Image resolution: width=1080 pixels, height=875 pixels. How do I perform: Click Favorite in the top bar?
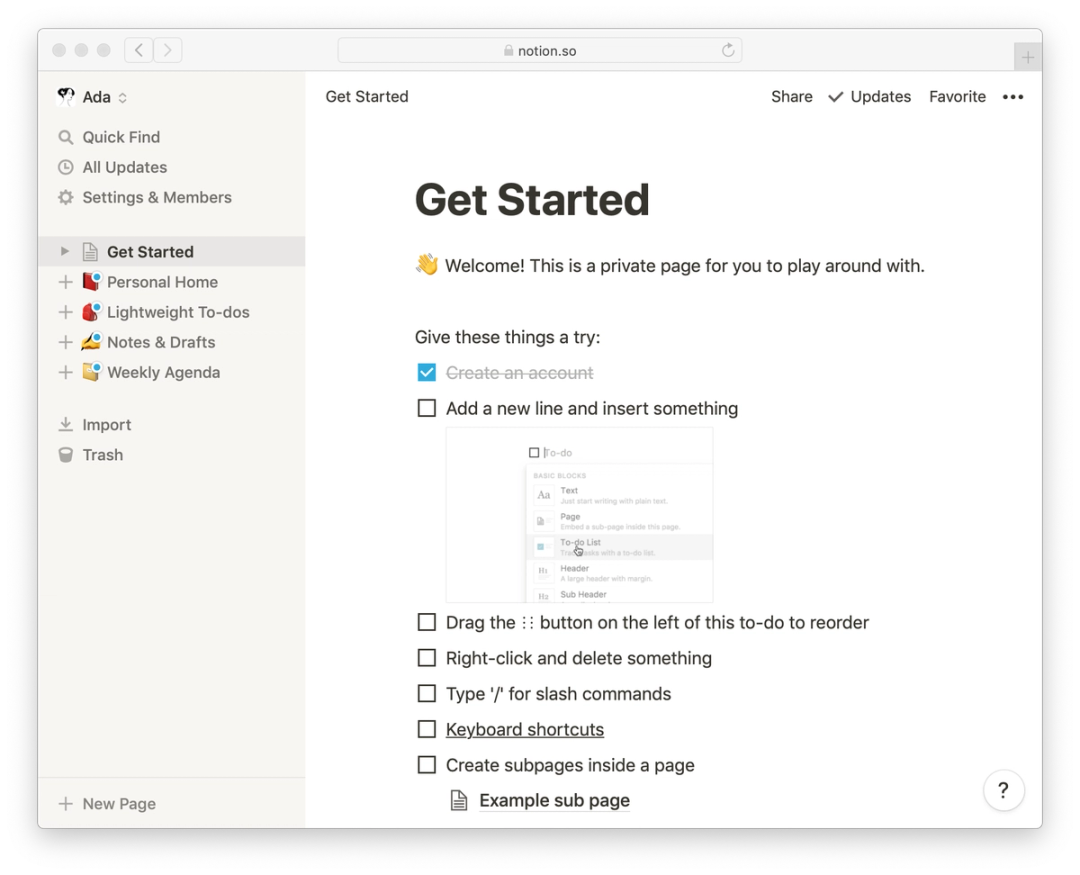pyautogui.click(x=957, y=96)
